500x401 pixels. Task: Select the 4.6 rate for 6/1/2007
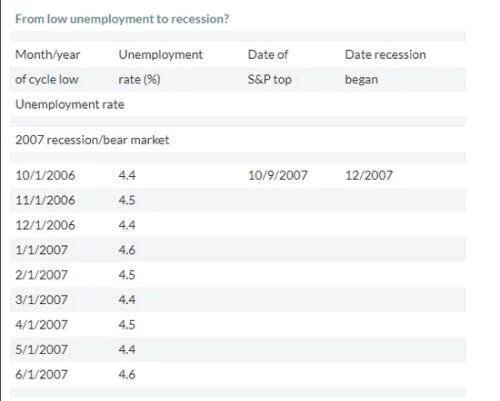pyautogui.click(x=127, y=374)
